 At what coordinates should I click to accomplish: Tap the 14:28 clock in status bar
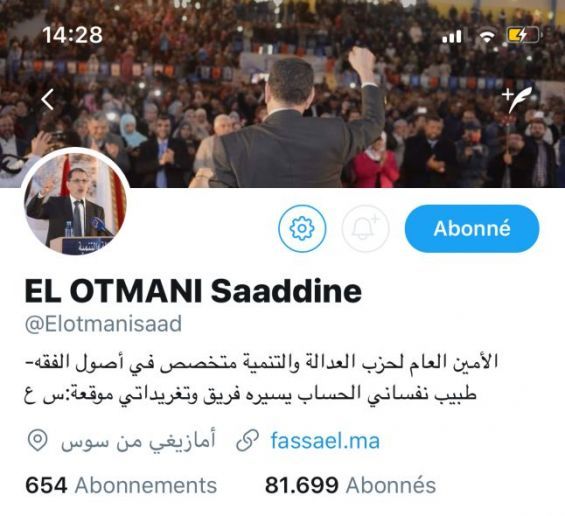click(73, 35)
